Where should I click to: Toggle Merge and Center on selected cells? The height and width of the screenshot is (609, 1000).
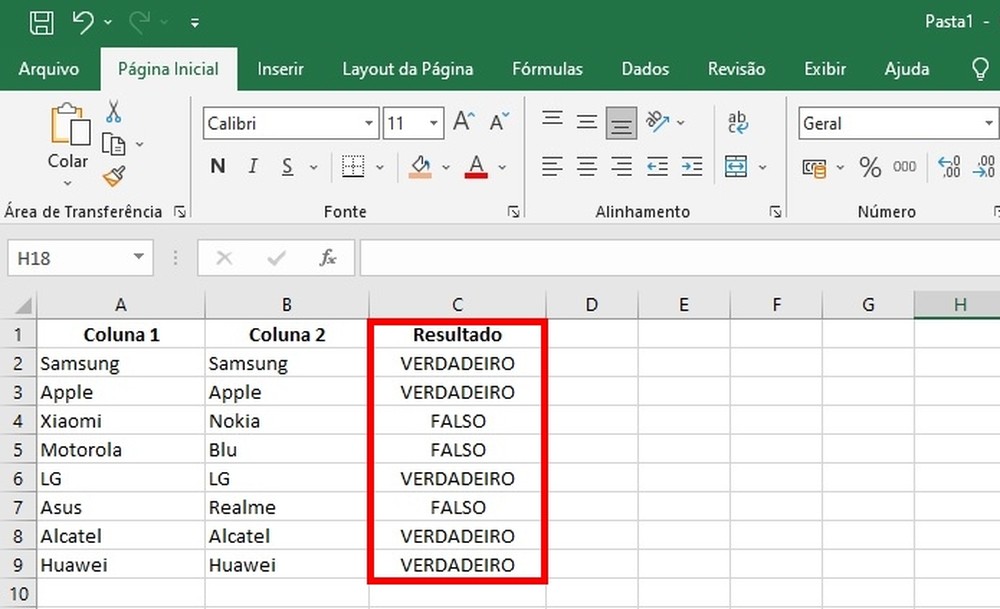pos(737,166)
